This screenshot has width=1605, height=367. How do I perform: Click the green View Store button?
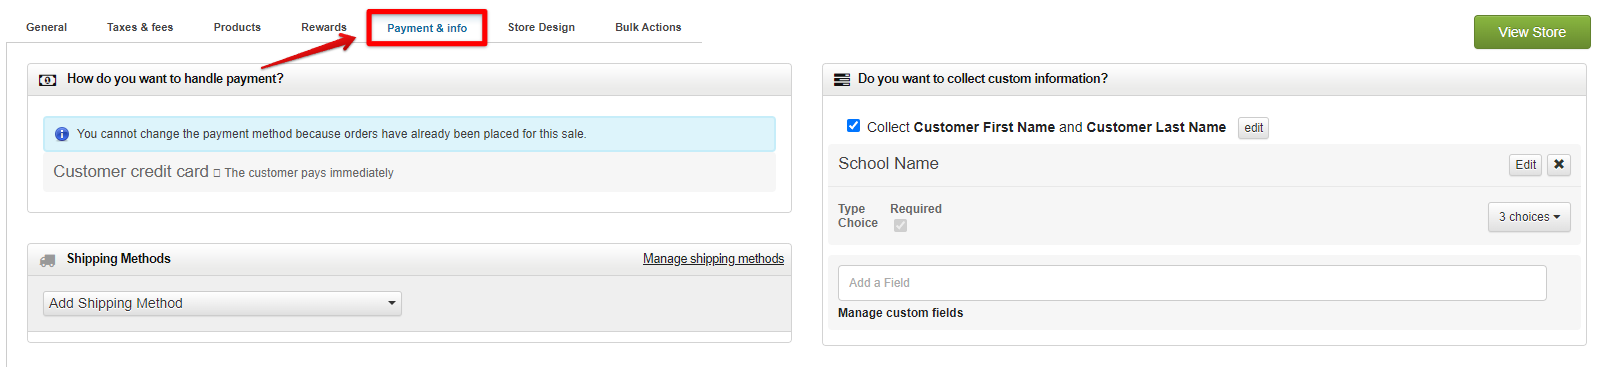point(1532,32)
